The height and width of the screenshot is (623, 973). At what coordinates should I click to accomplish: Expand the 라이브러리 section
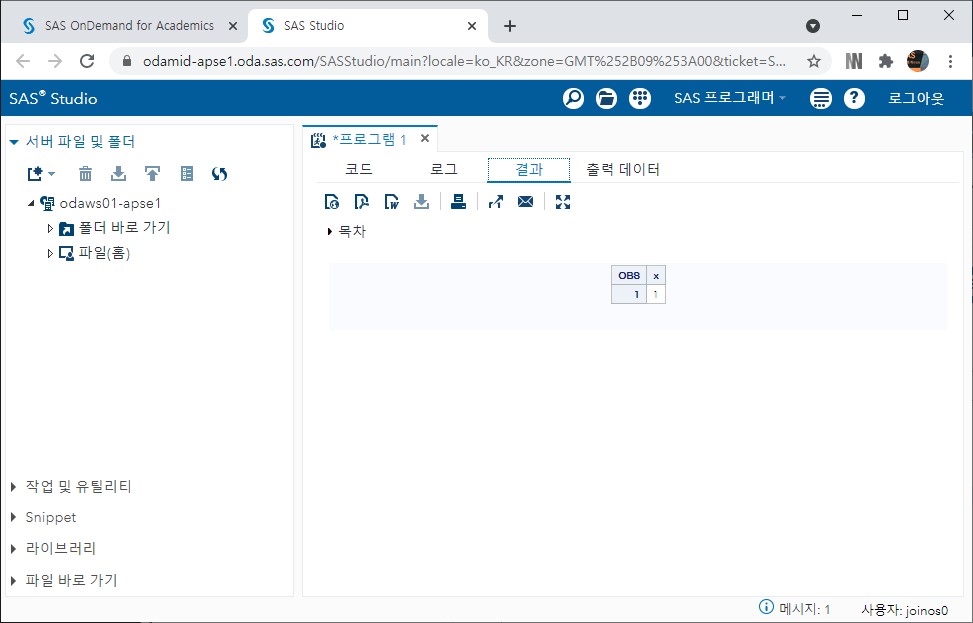click(13, 549)
